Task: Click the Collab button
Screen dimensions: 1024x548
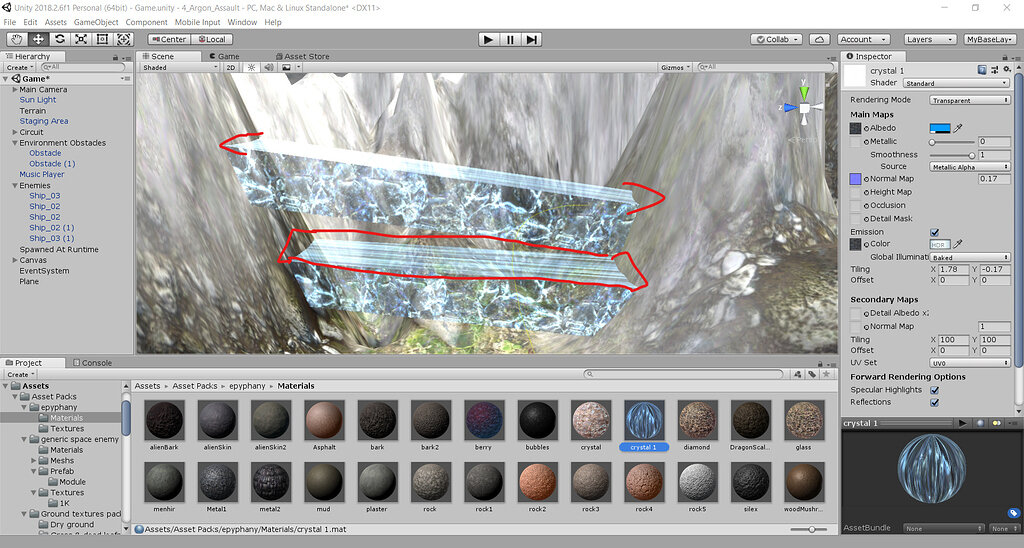Action: pyautogui.click(x=776, y=40)
